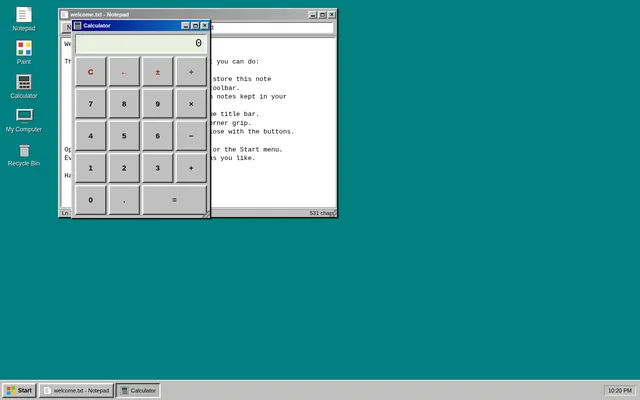
Task: Click the decimal point key
Action: [124, 200]
